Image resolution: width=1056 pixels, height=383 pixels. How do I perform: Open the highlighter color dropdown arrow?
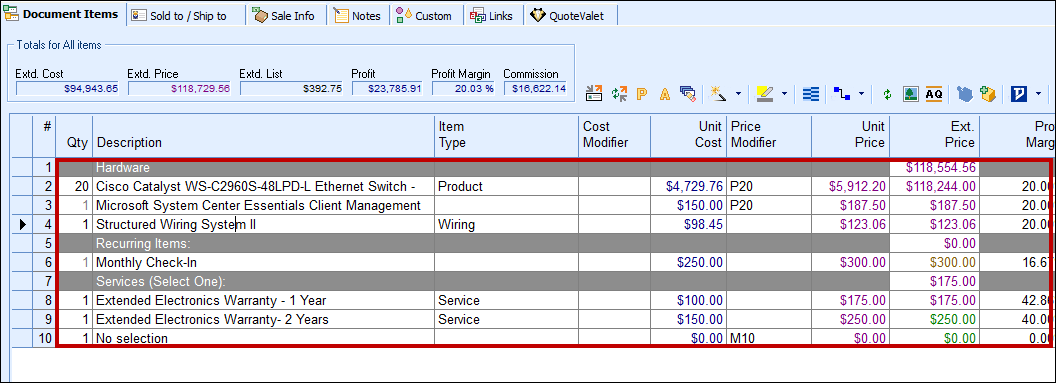(785, 94)
